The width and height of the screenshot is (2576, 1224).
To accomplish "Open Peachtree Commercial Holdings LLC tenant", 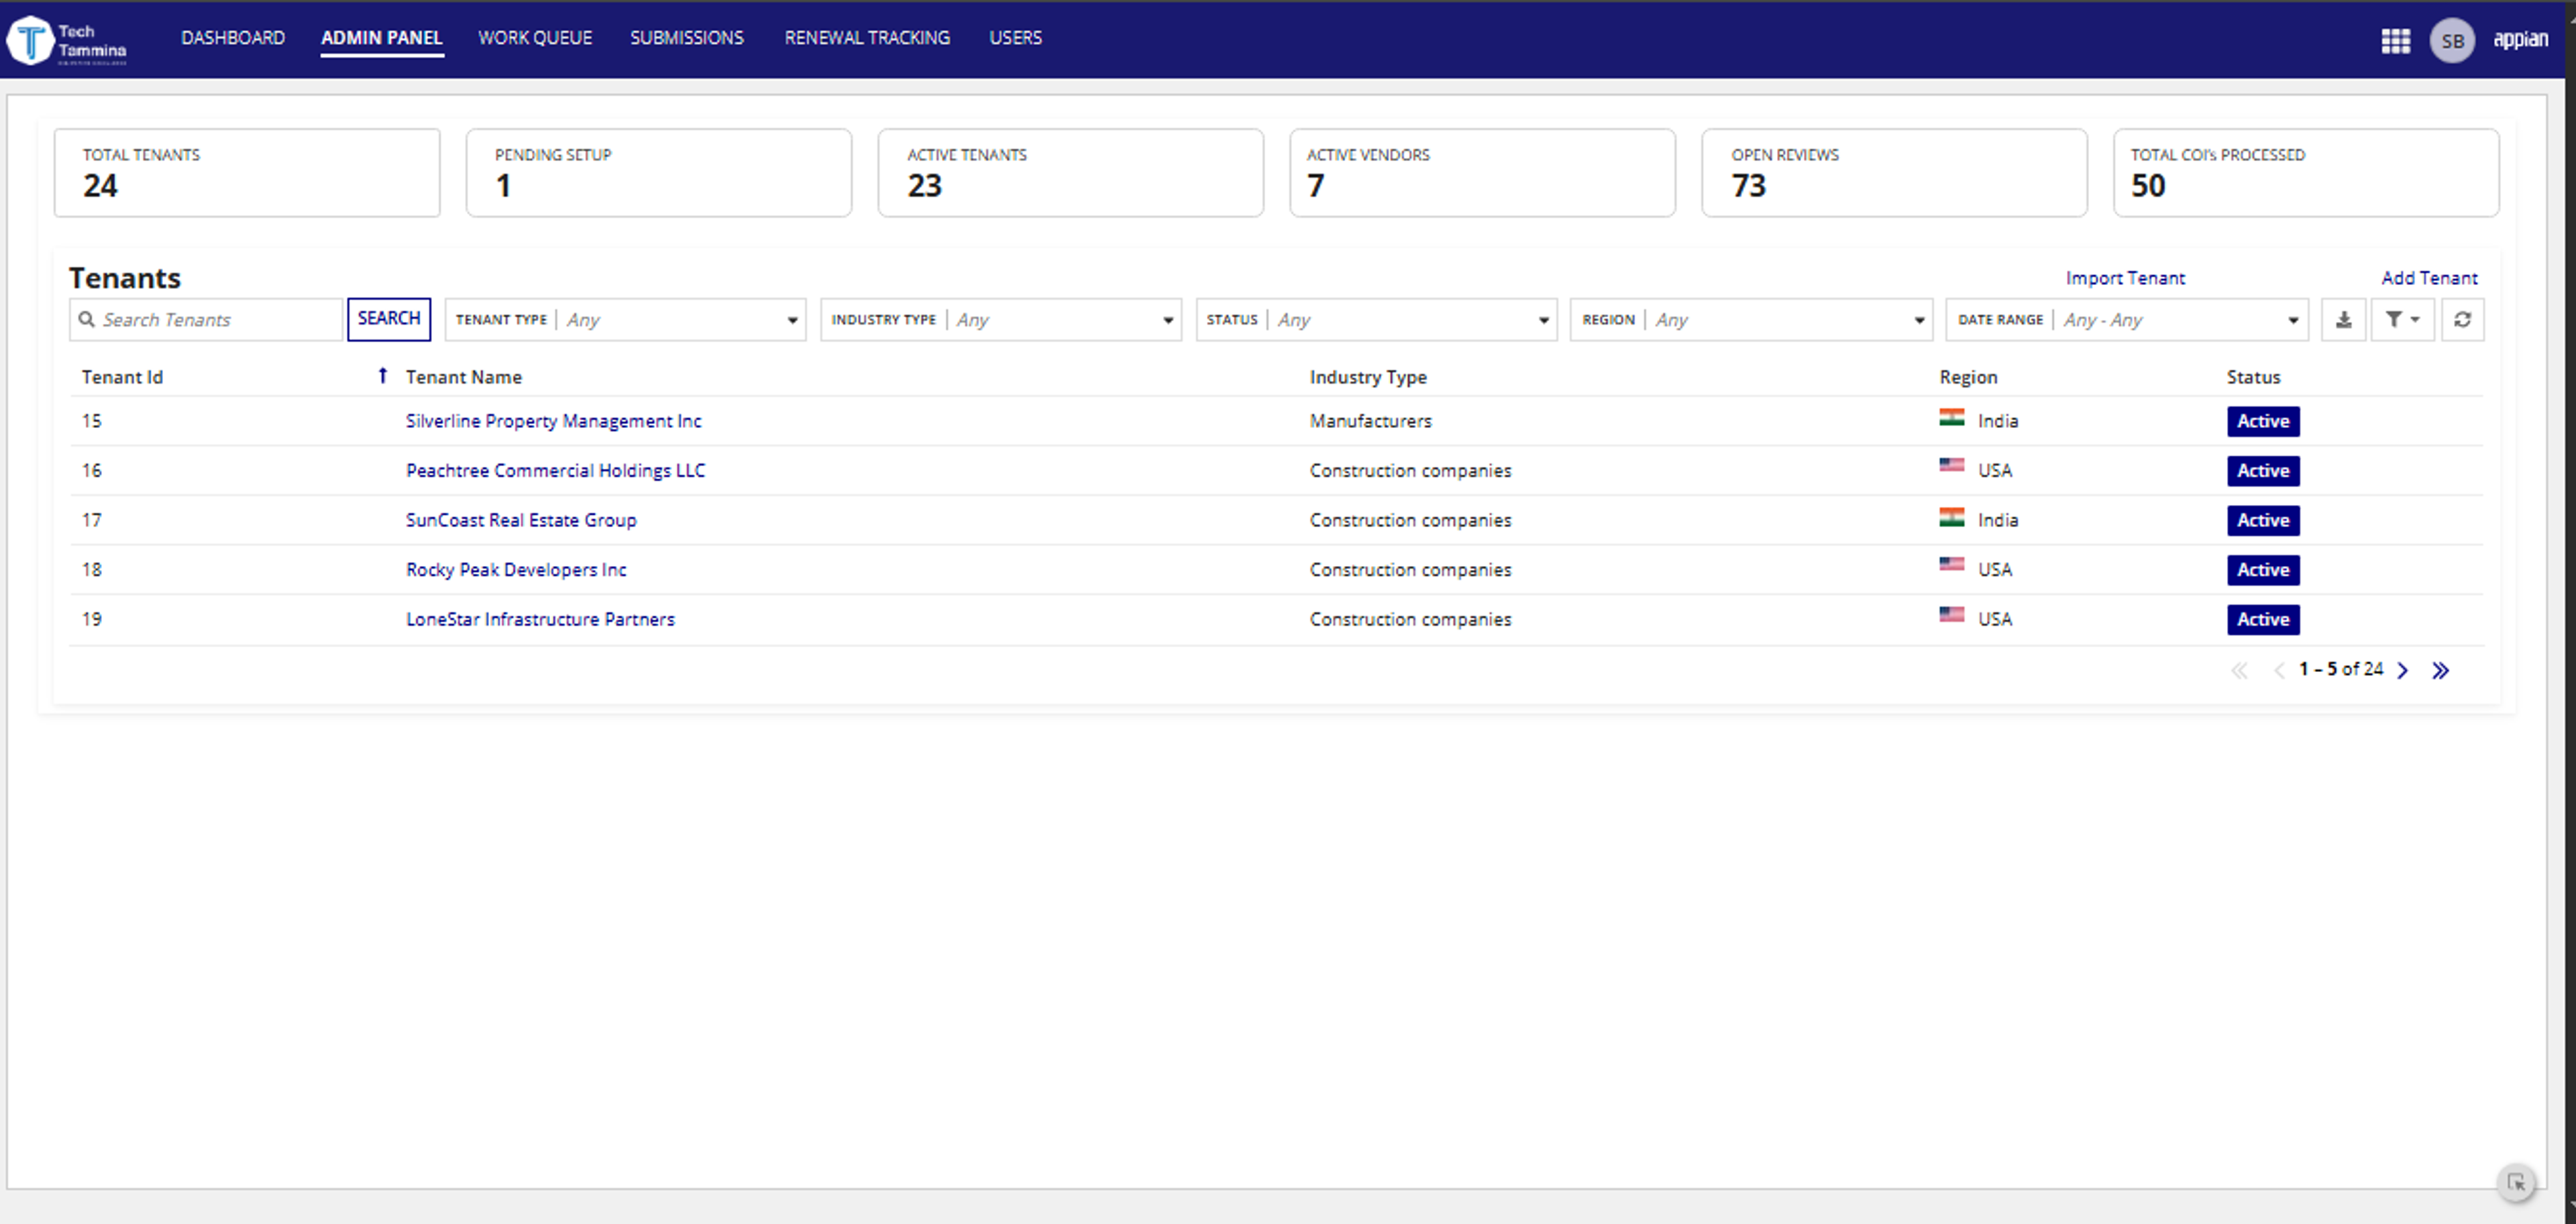I will click(555, 470).
